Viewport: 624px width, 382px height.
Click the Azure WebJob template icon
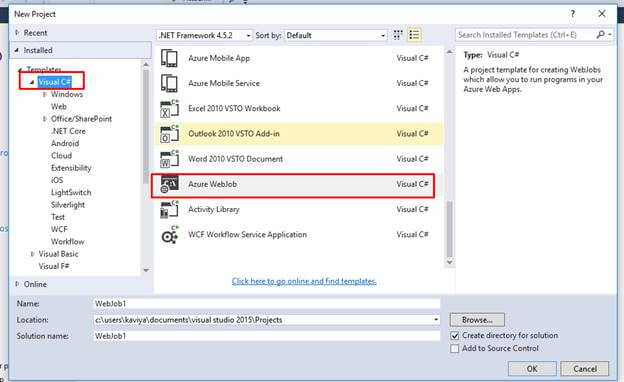[x=169, y=184]
